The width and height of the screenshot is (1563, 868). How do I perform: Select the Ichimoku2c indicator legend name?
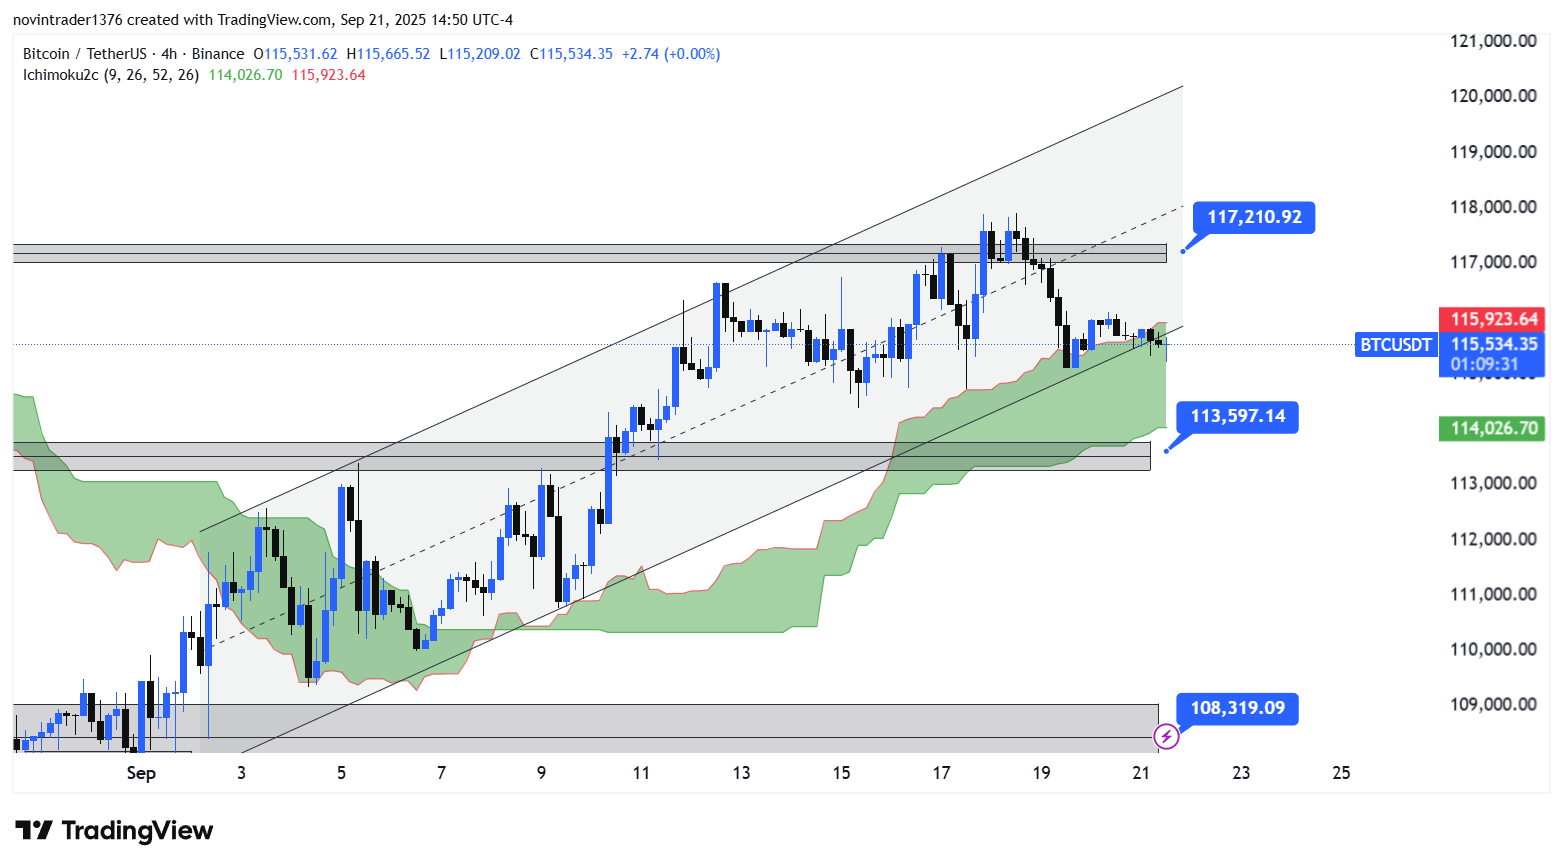[60, 75]
